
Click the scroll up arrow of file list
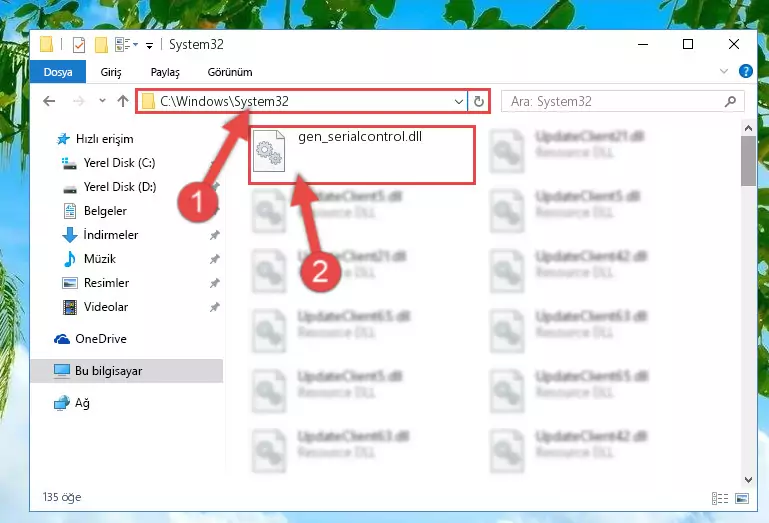point(748,129)
